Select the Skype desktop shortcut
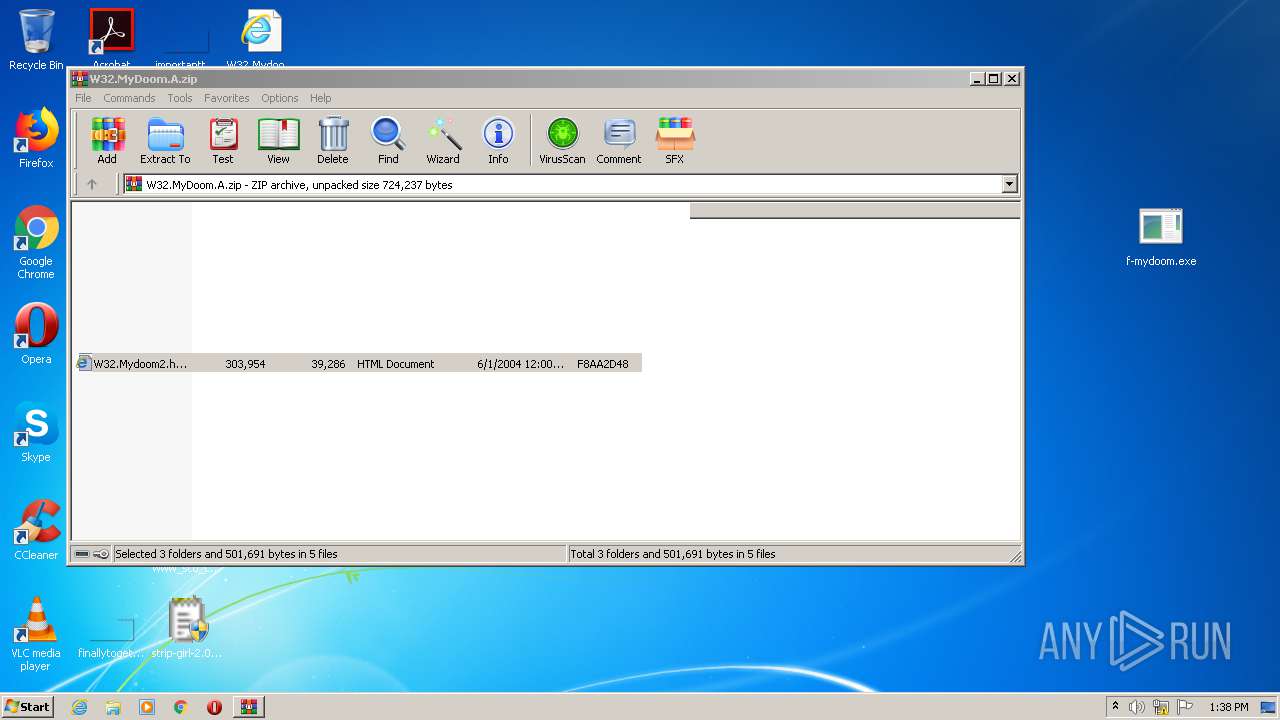 (x=36, y=432)
